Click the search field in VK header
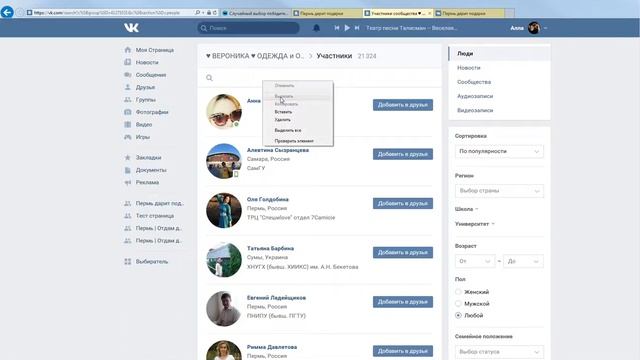This screenshot has width=640, height=360. click(248, 28)
